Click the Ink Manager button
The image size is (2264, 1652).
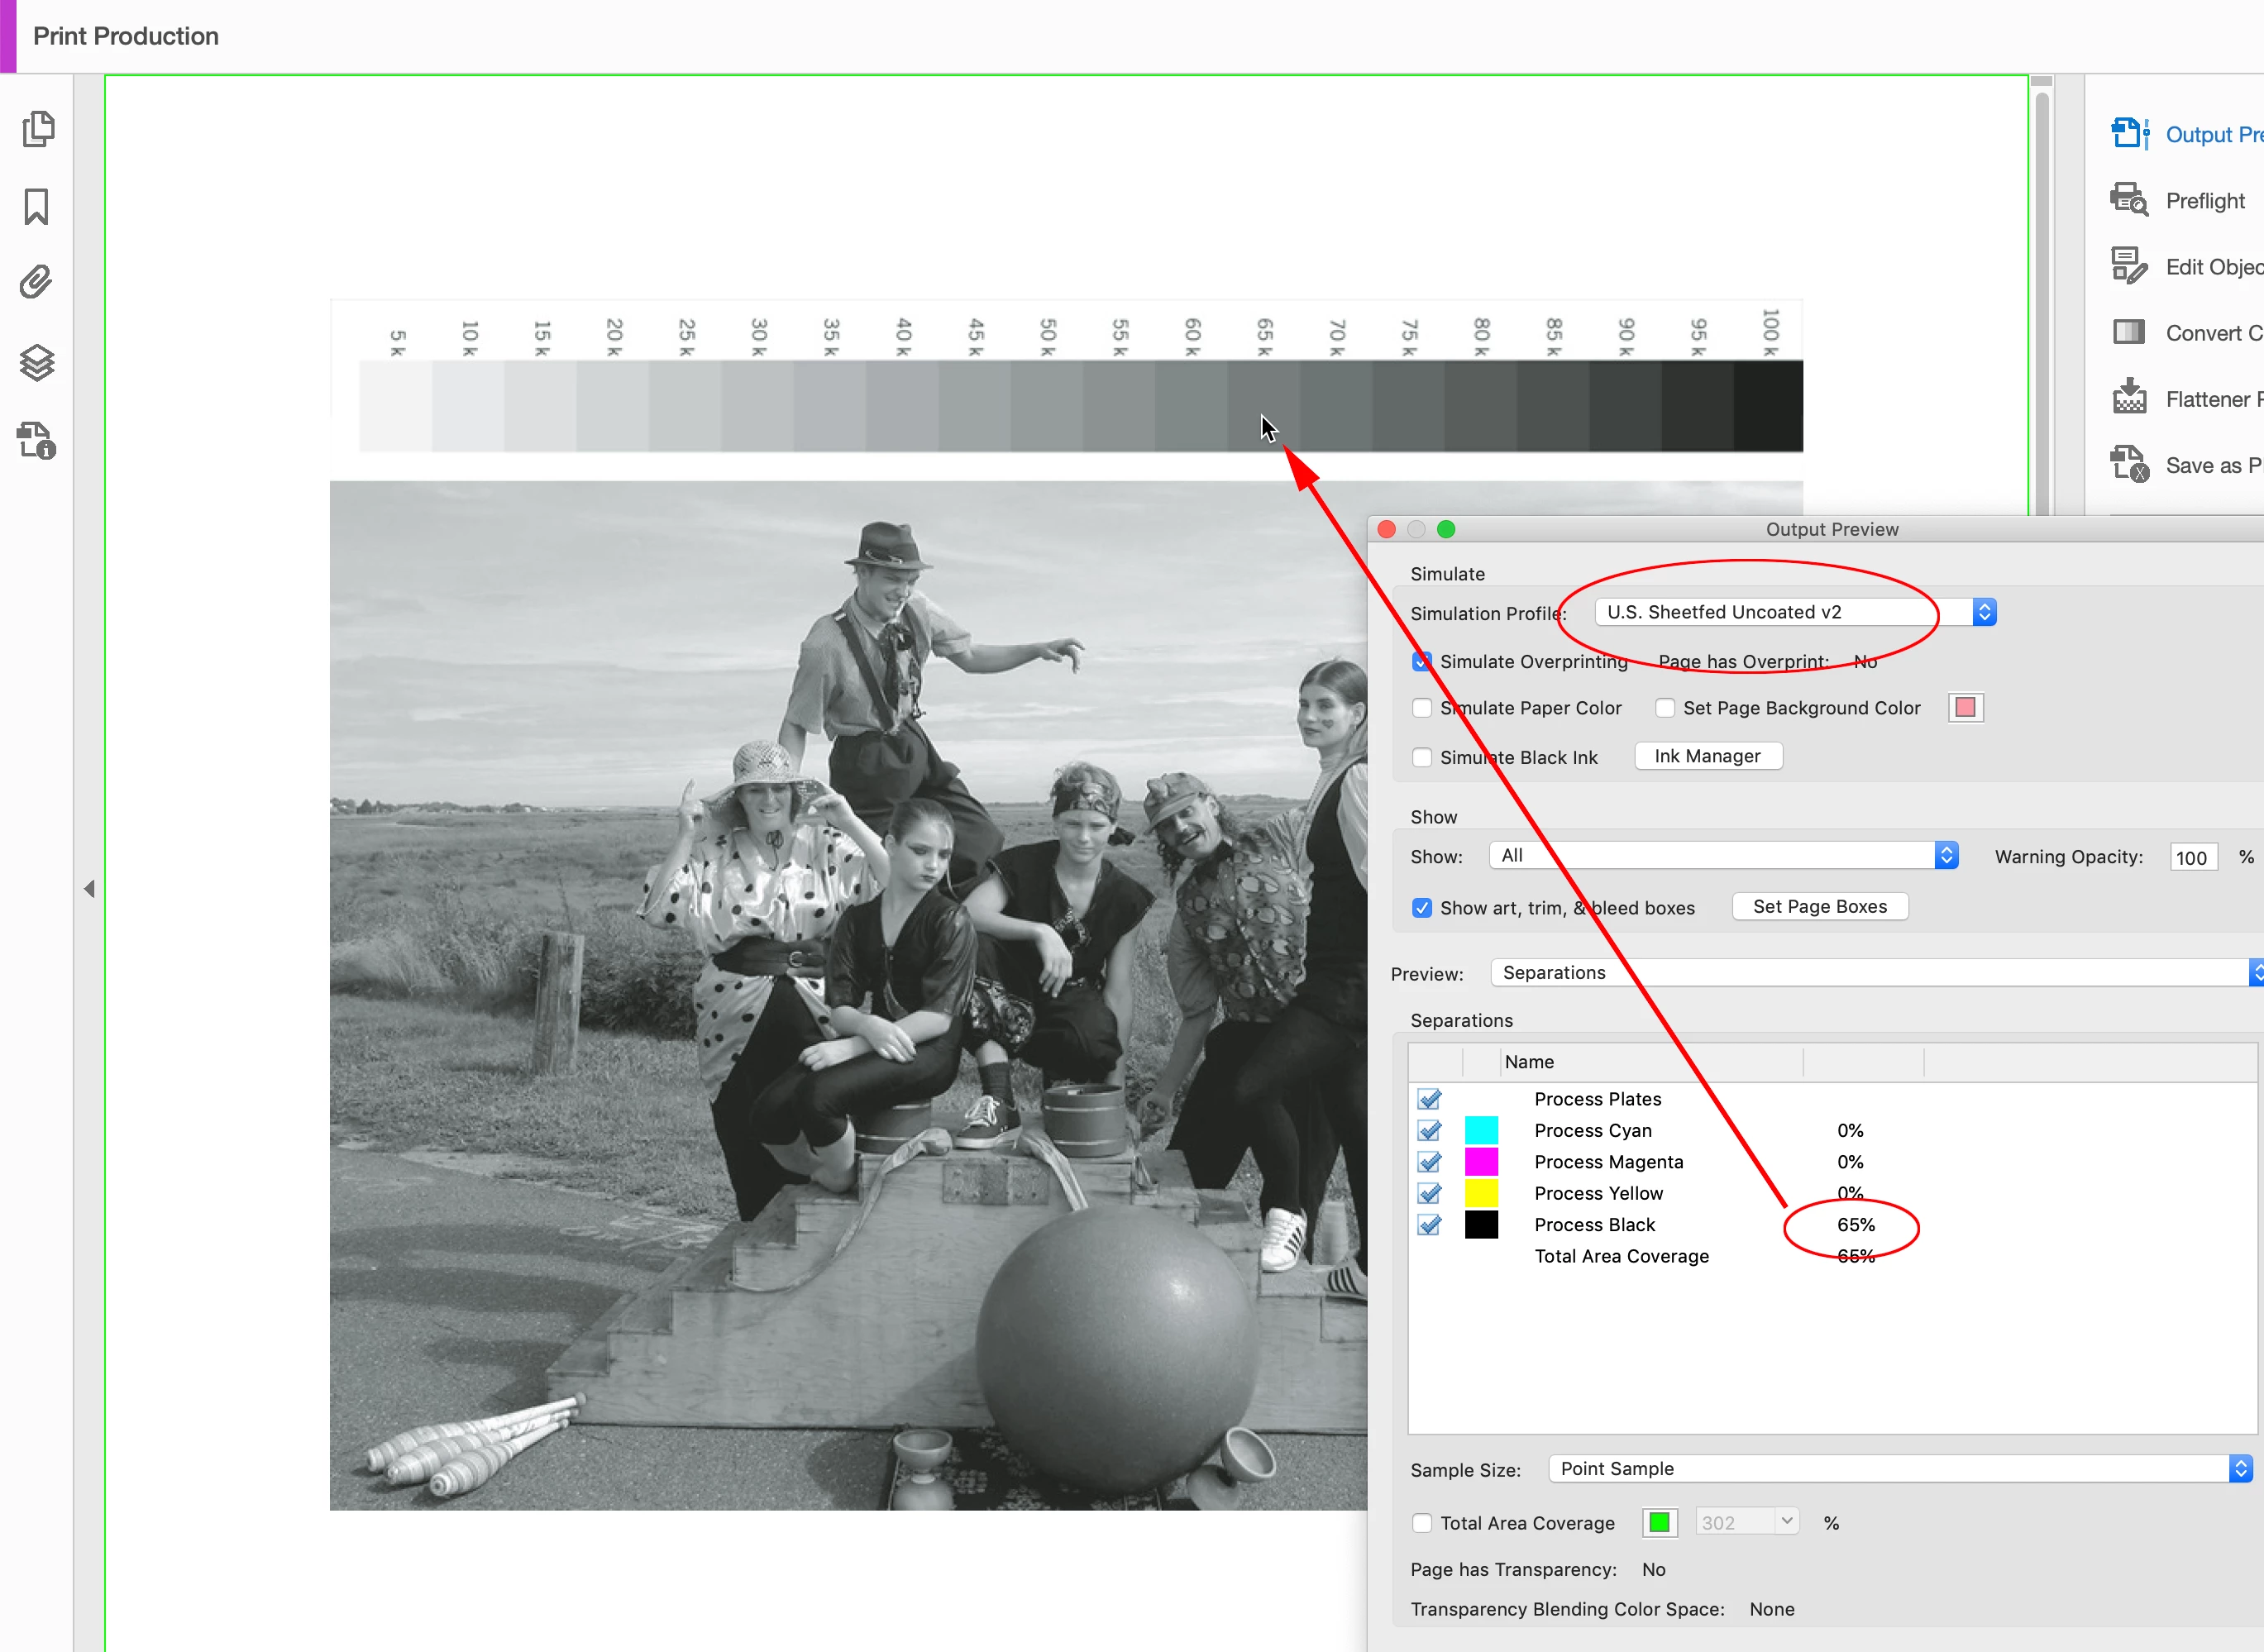[1707, 756]
